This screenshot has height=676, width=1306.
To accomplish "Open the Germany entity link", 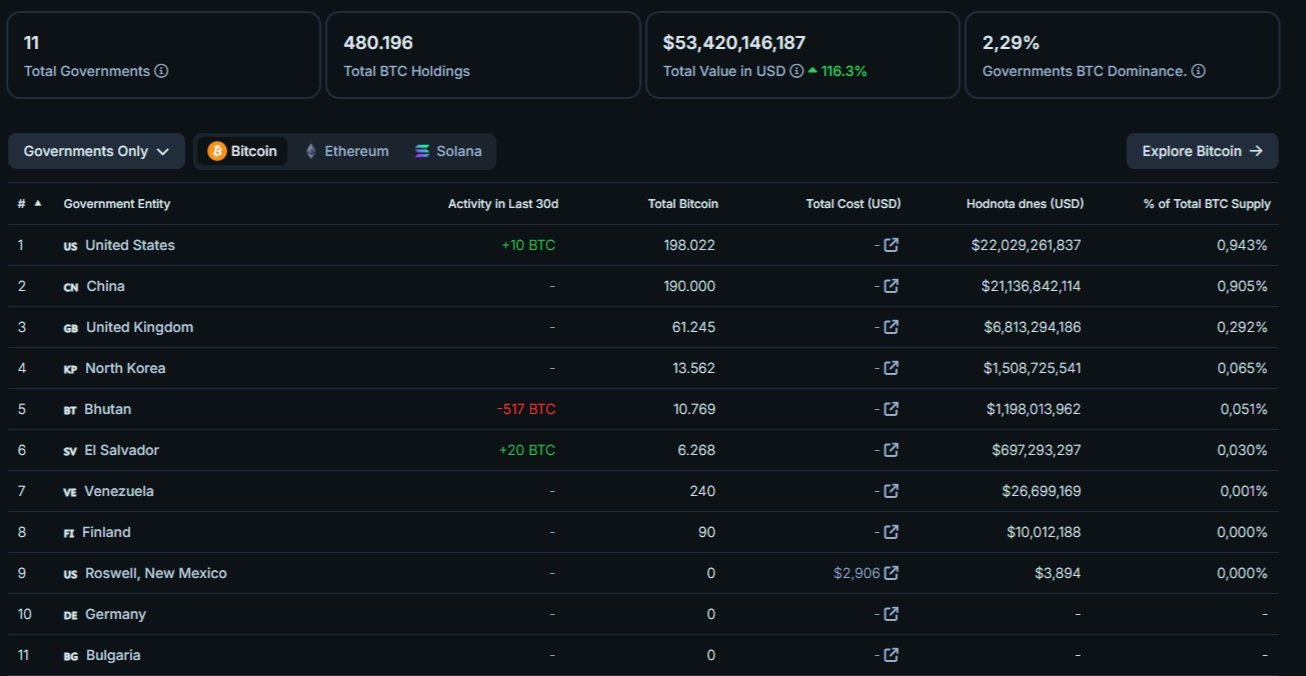I will pos(115,614).
